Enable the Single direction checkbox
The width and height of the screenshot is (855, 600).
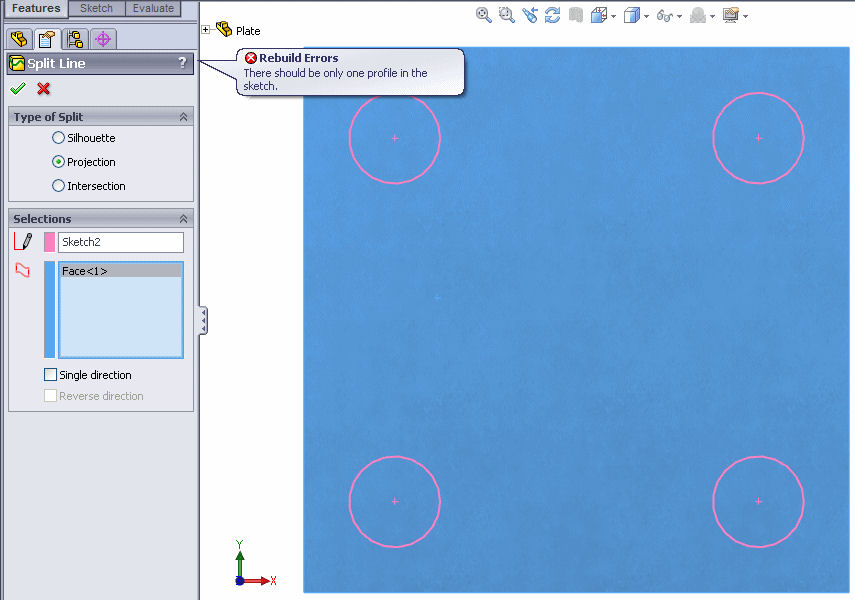click(50, 375)
